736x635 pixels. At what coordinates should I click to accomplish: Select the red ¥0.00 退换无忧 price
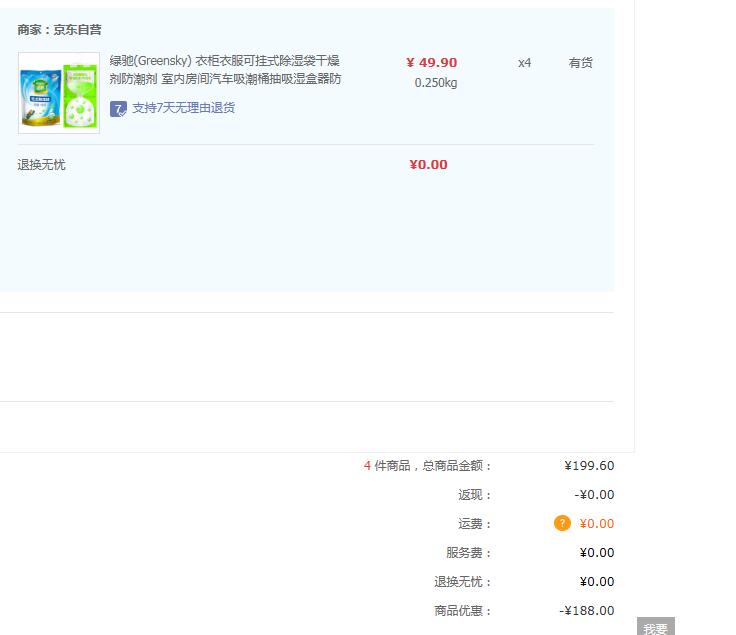(x=428, y=165)
